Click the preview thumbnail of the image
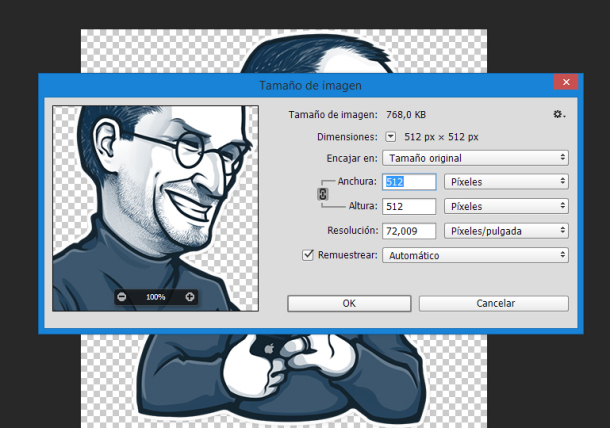 coord(155,208)
